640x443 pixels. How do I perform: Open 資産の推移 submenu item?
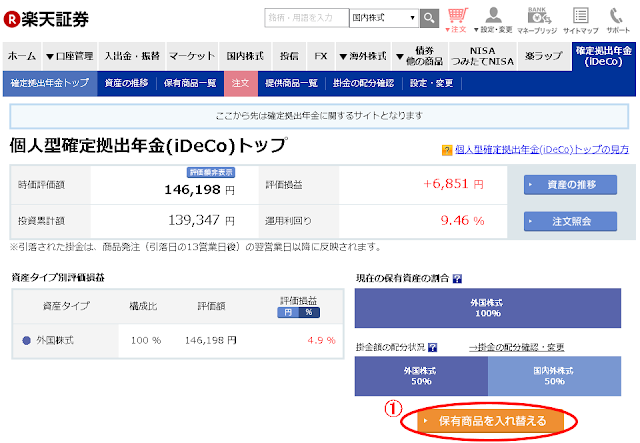tap(127, 83)
